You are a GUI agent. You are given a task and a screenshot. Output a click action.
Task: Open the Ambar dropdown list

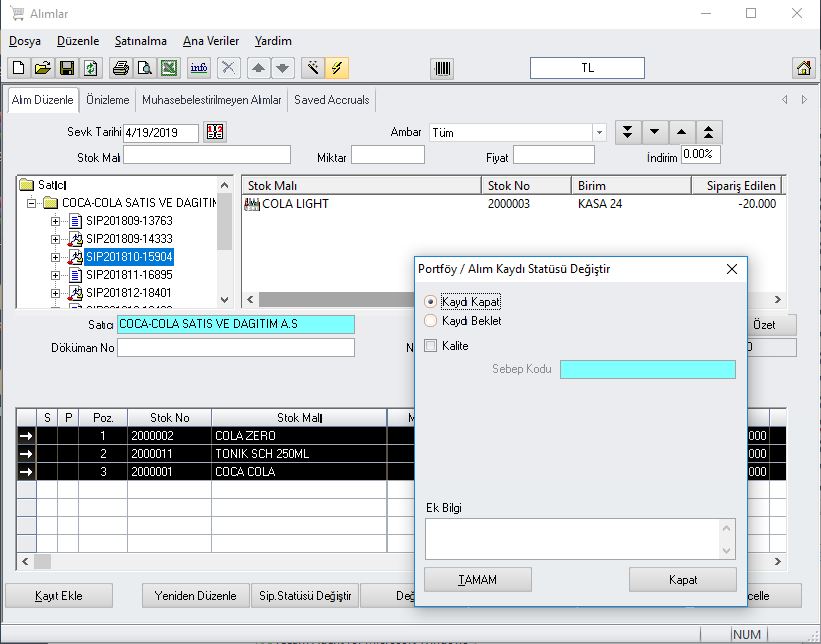pos(600,132)
